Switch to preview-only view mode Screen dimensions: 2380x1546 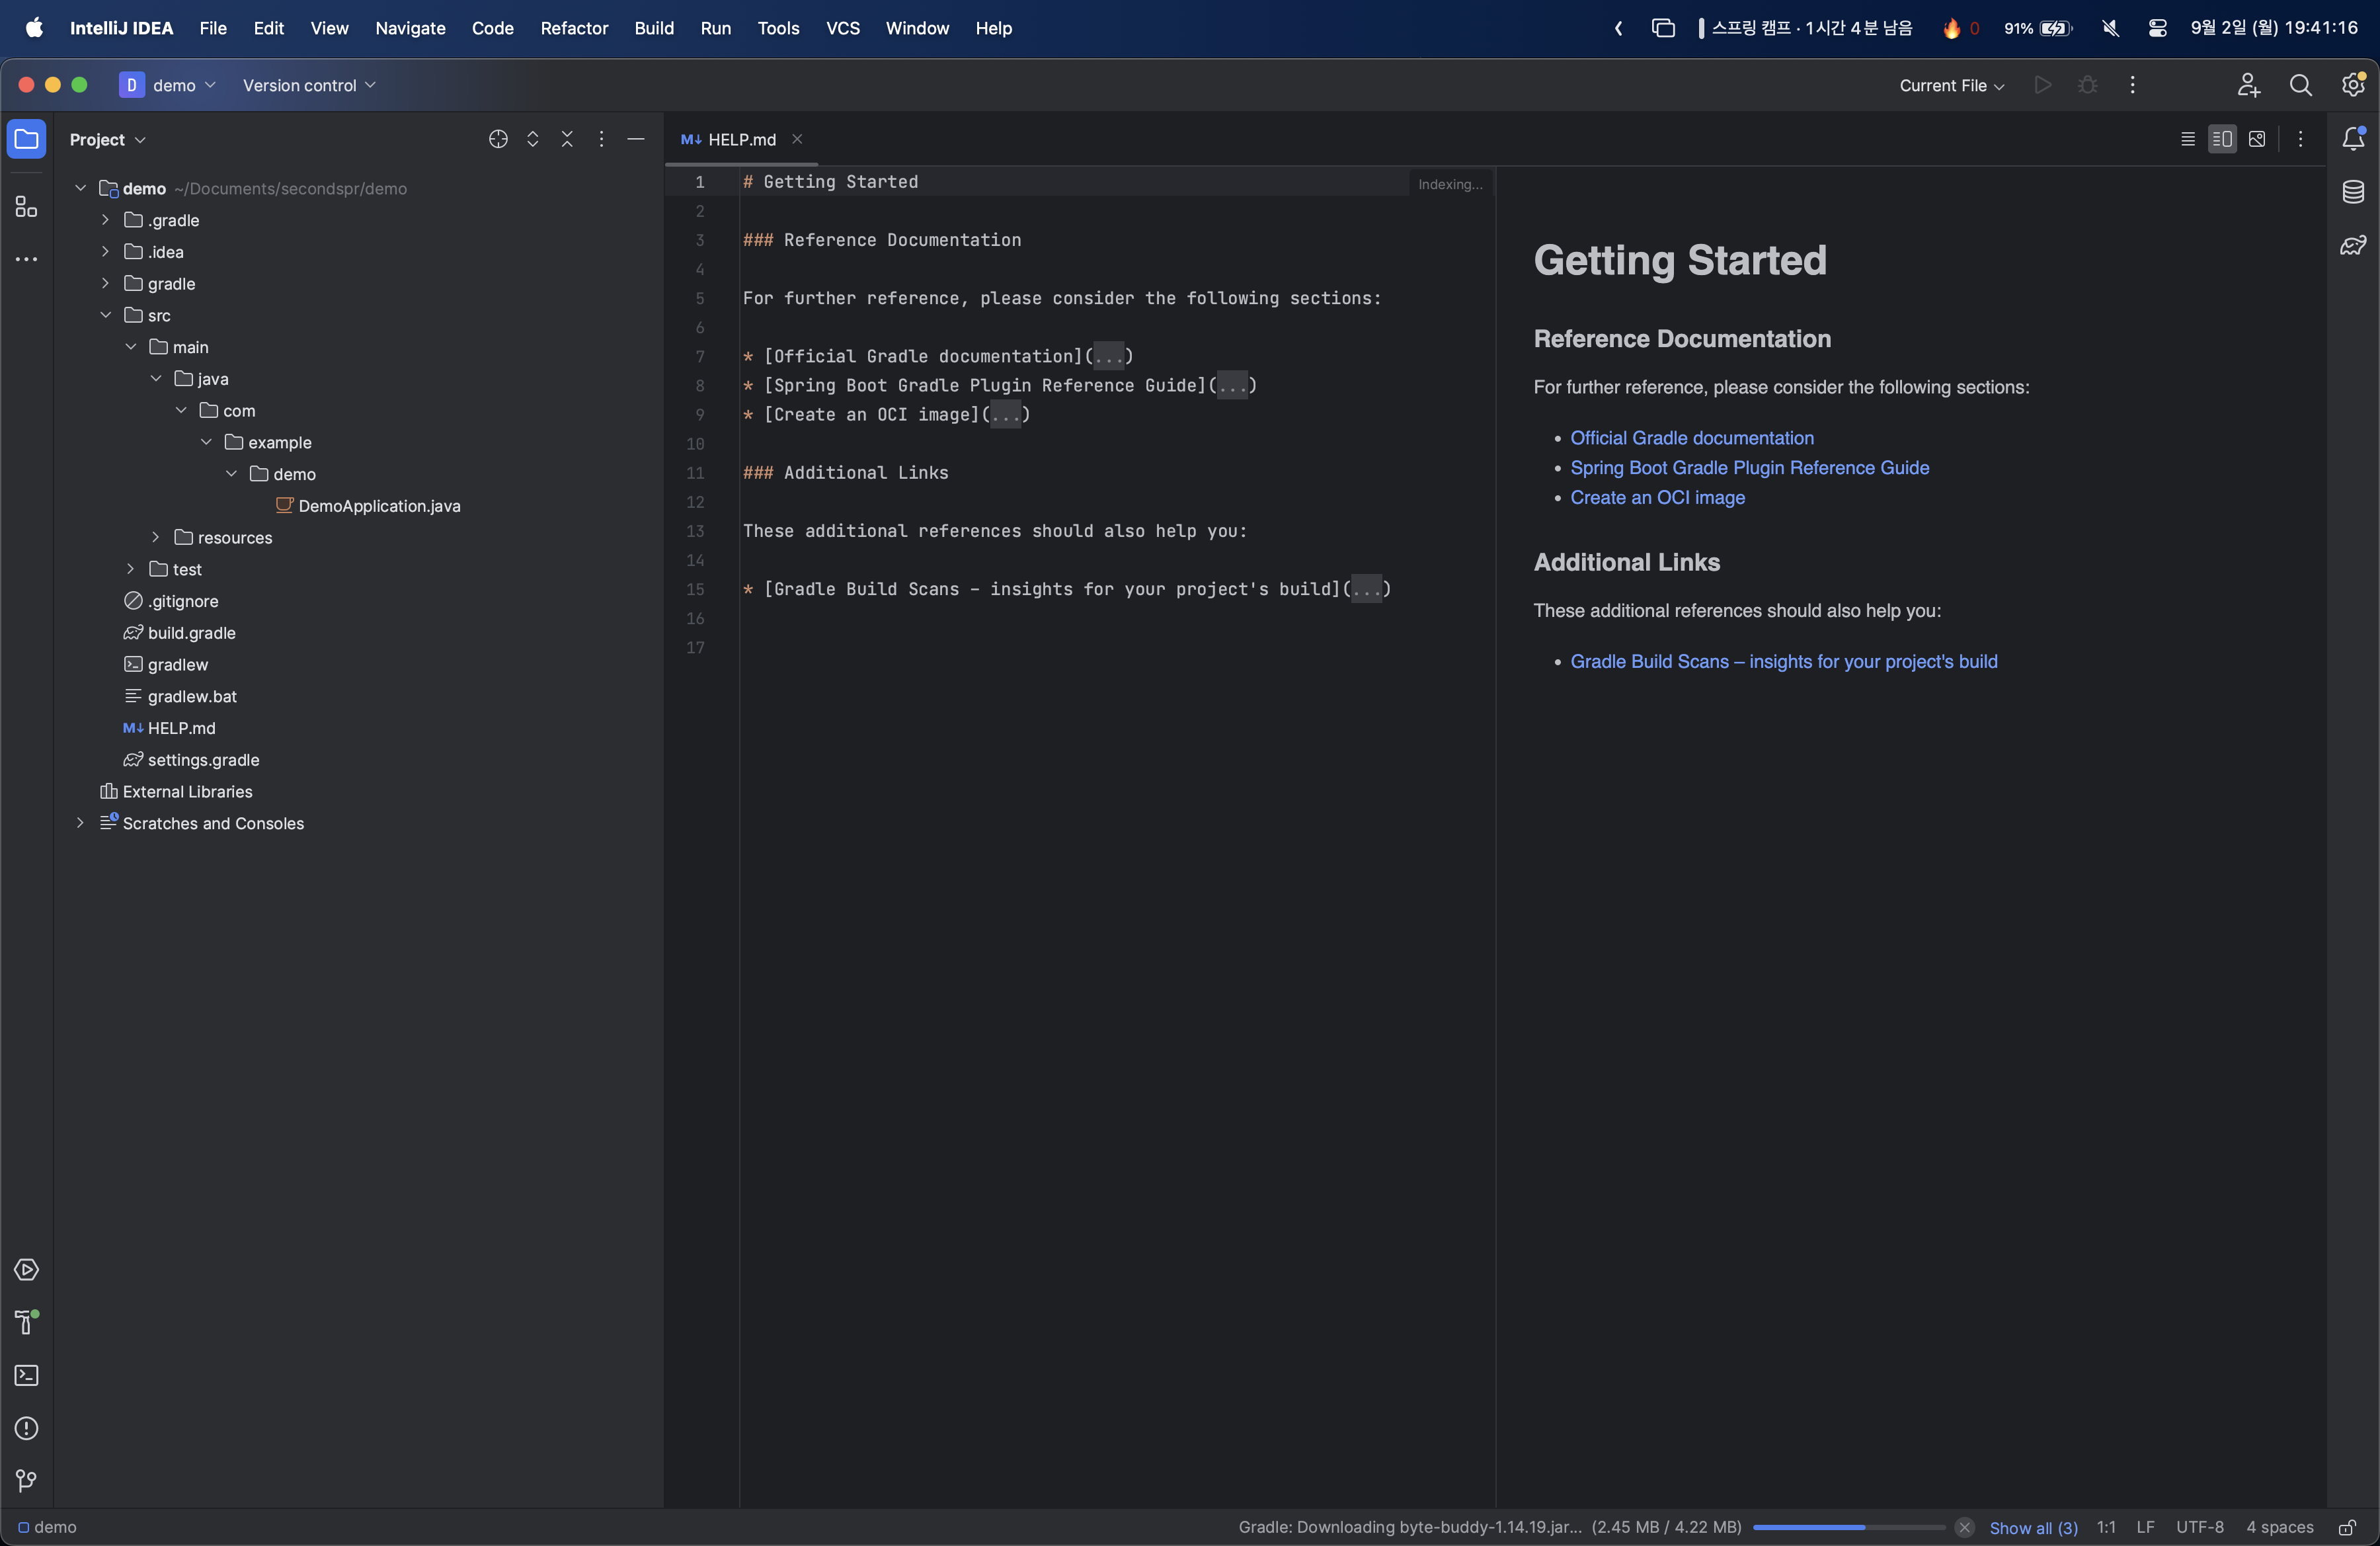pos(2257,139)
